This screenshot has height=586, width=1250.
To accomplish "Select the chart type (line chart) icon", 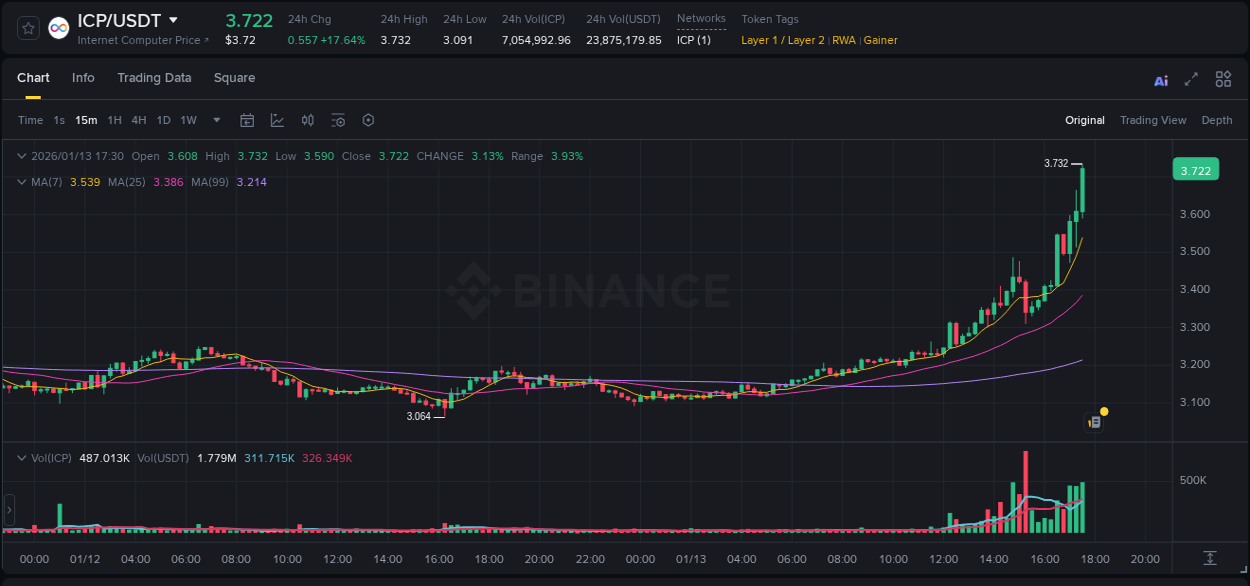I will coord(276,120).
